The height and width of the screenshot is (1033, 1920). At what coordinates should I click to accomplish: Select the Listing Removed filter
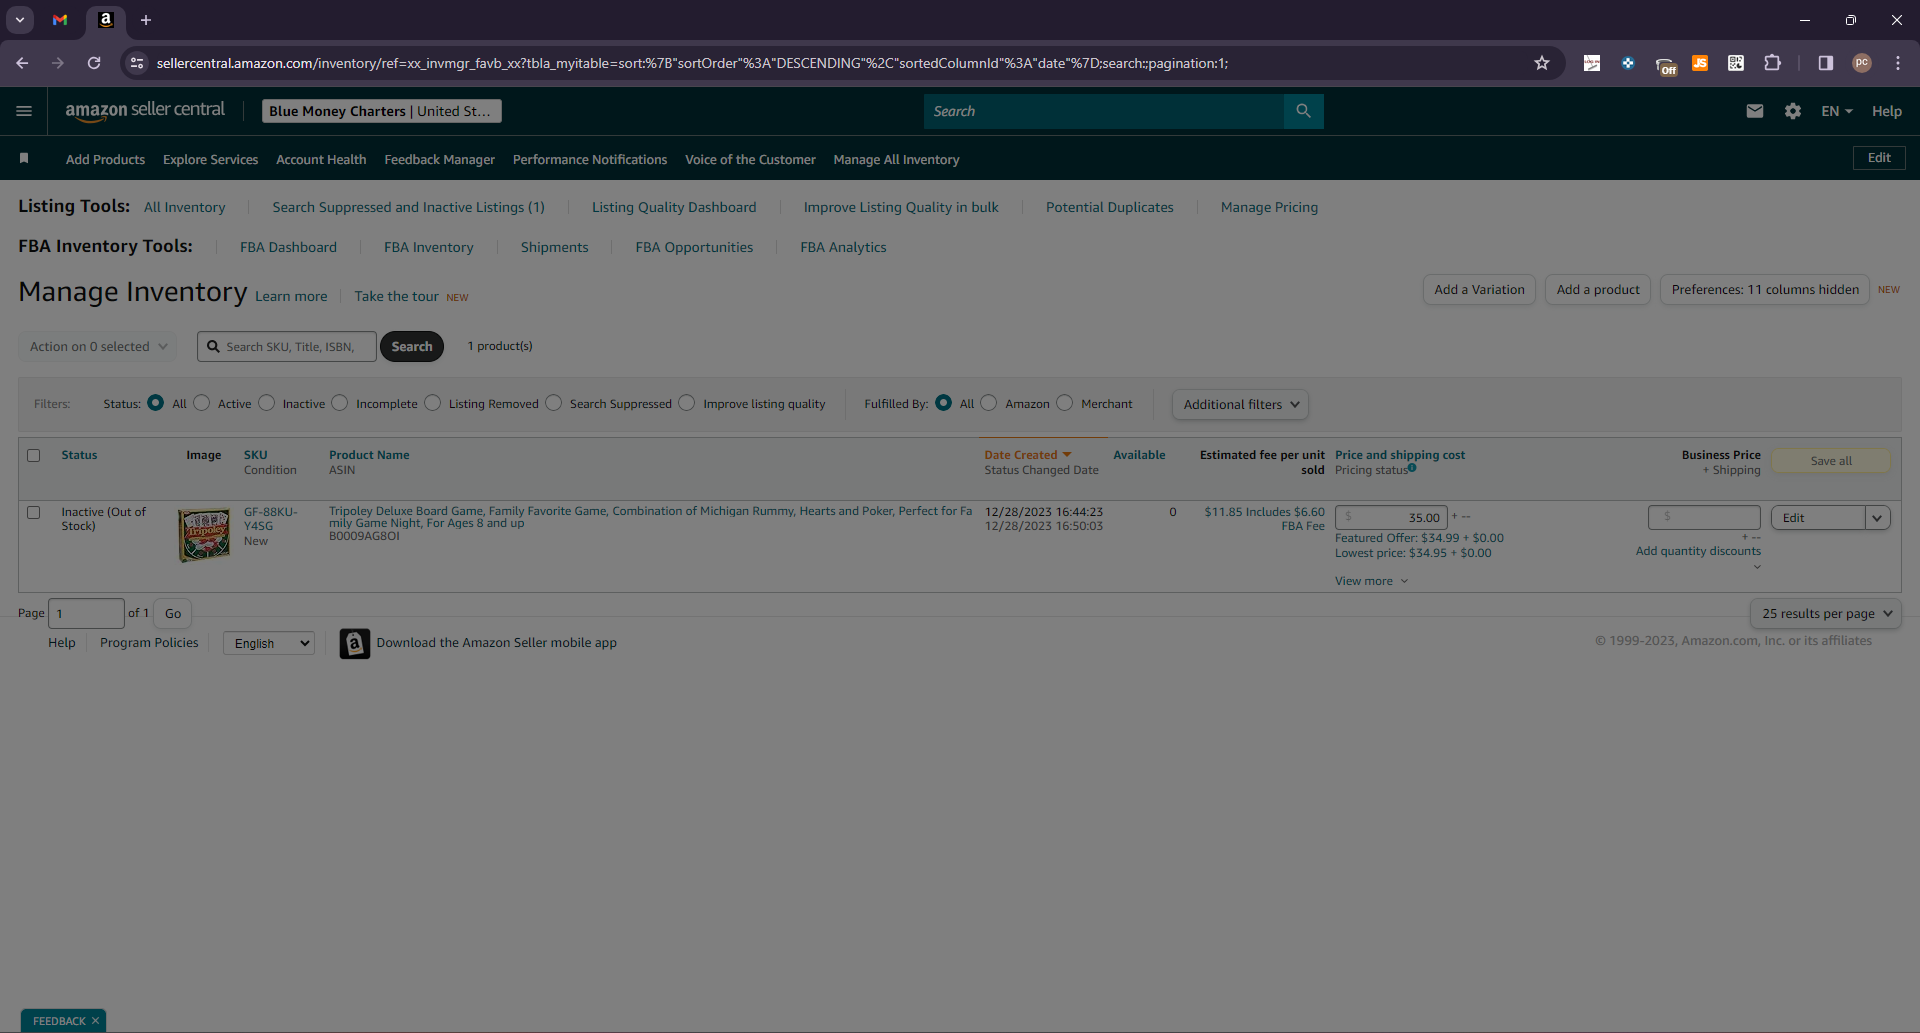coord(433,403)
